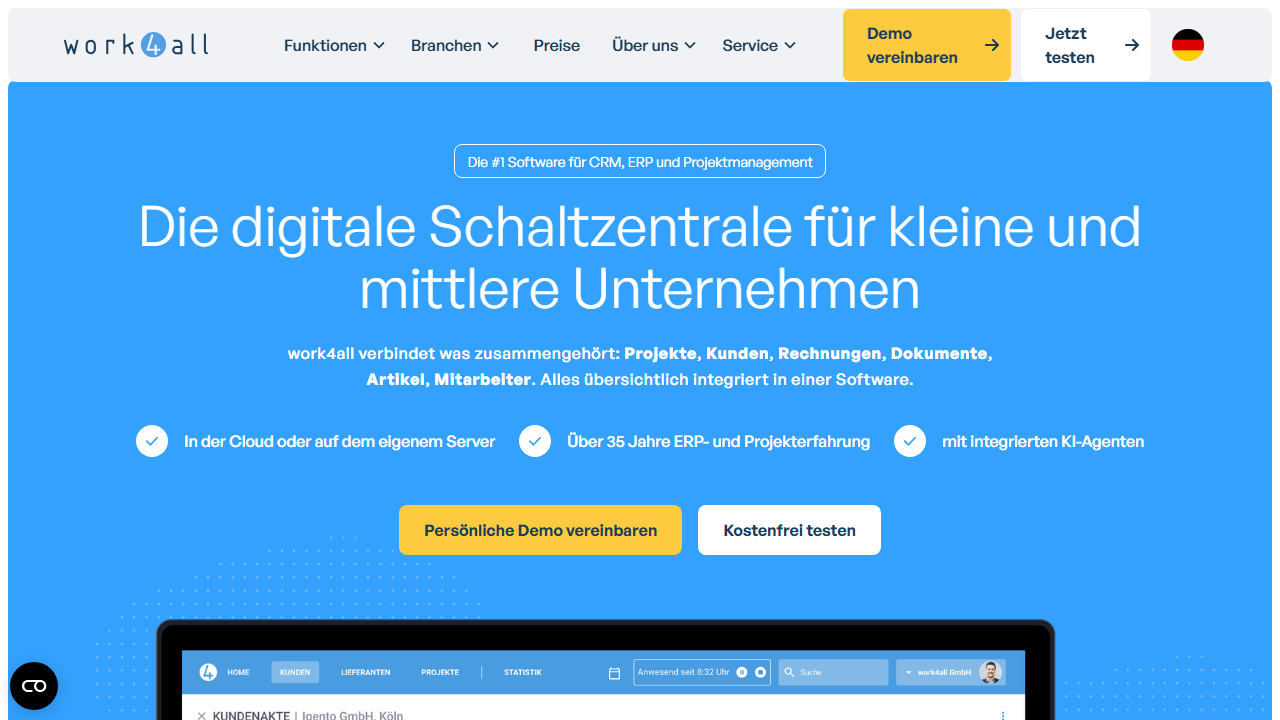Open the German flag language selector
1280x720 pixels.
click(x=1188, y=45)
